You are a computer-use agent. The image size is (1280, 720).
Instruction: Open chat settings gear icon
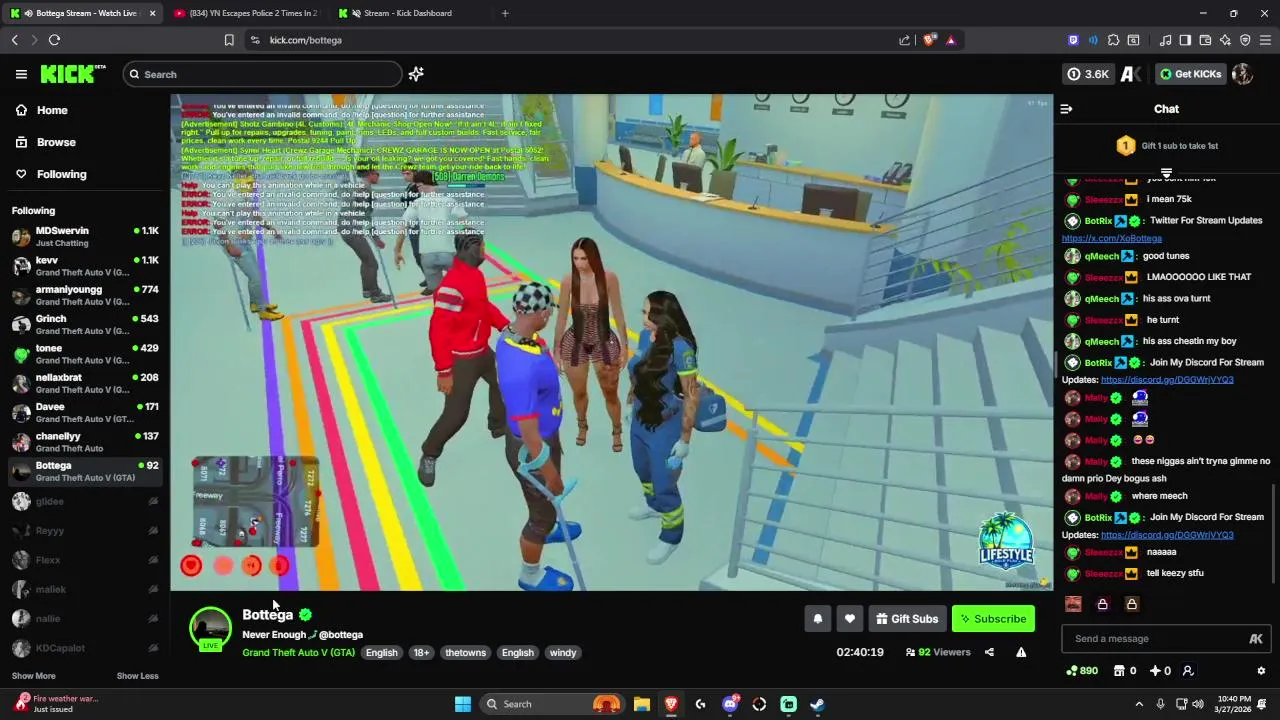point(1261,671)
